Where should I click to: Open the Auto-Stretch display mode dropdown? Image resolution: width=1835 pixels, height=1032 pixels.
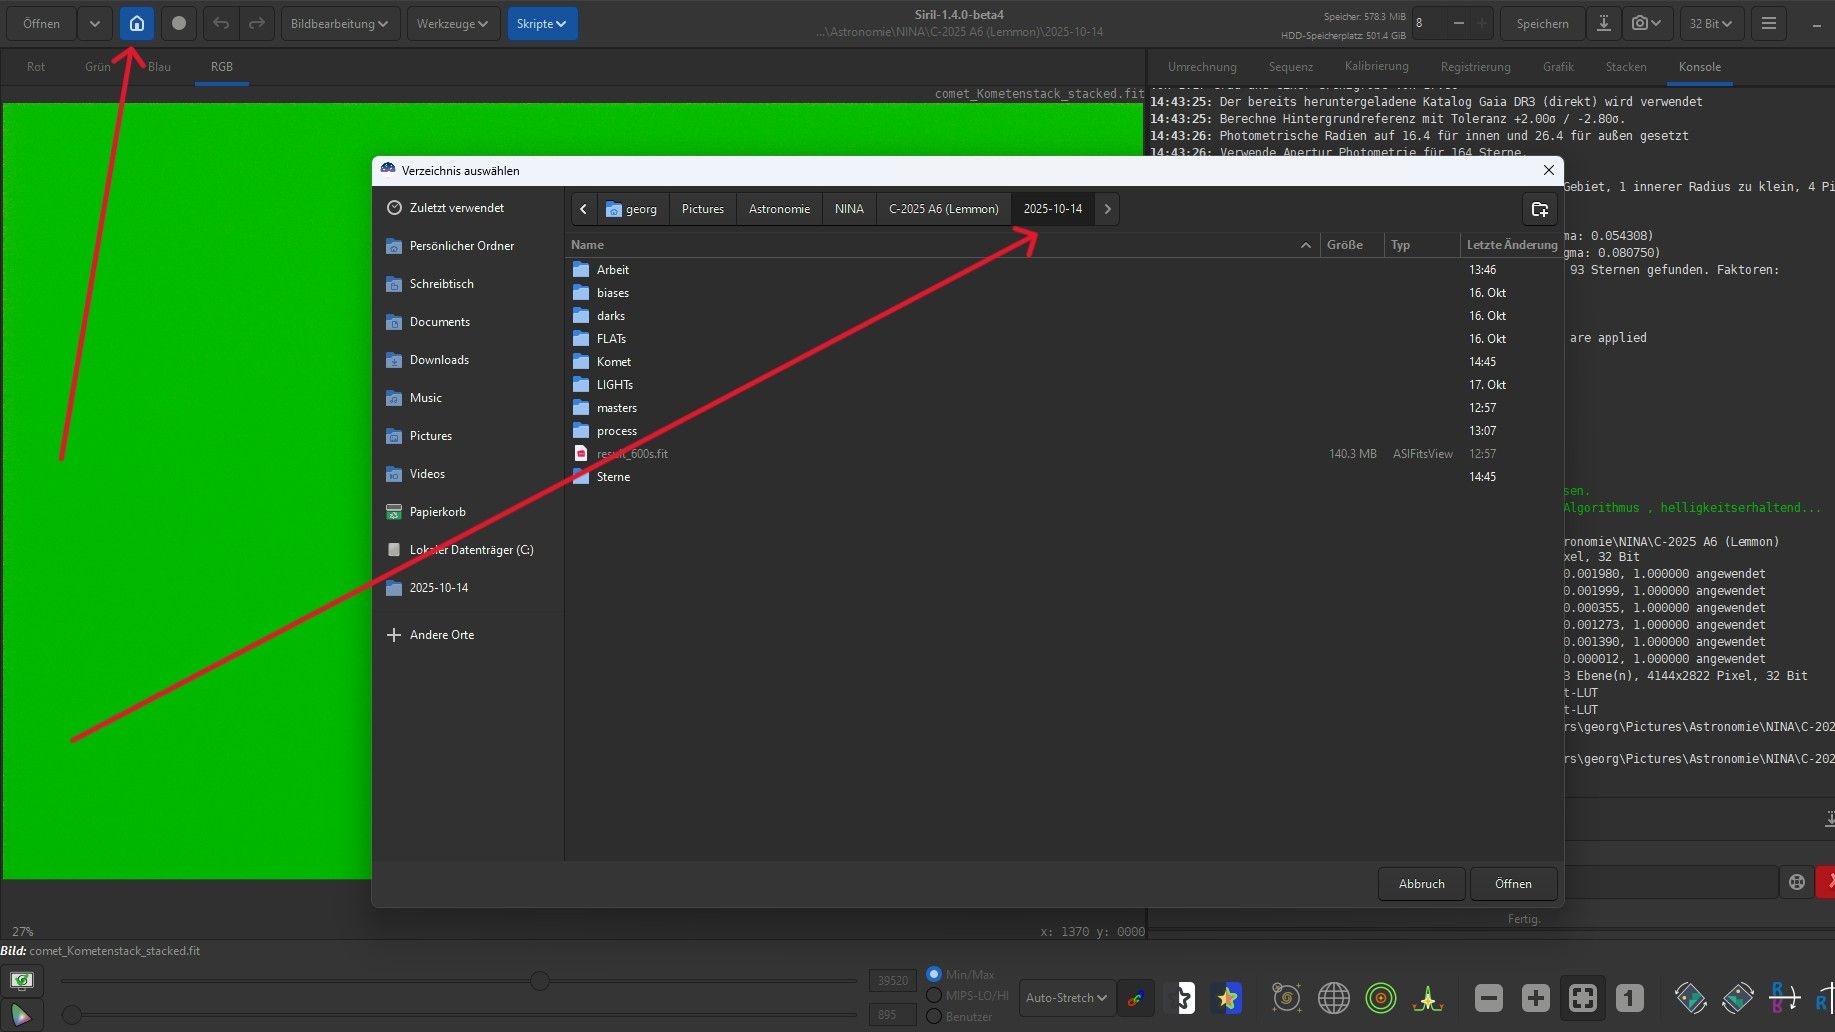pyautogui.click(x=1066, y=997)
